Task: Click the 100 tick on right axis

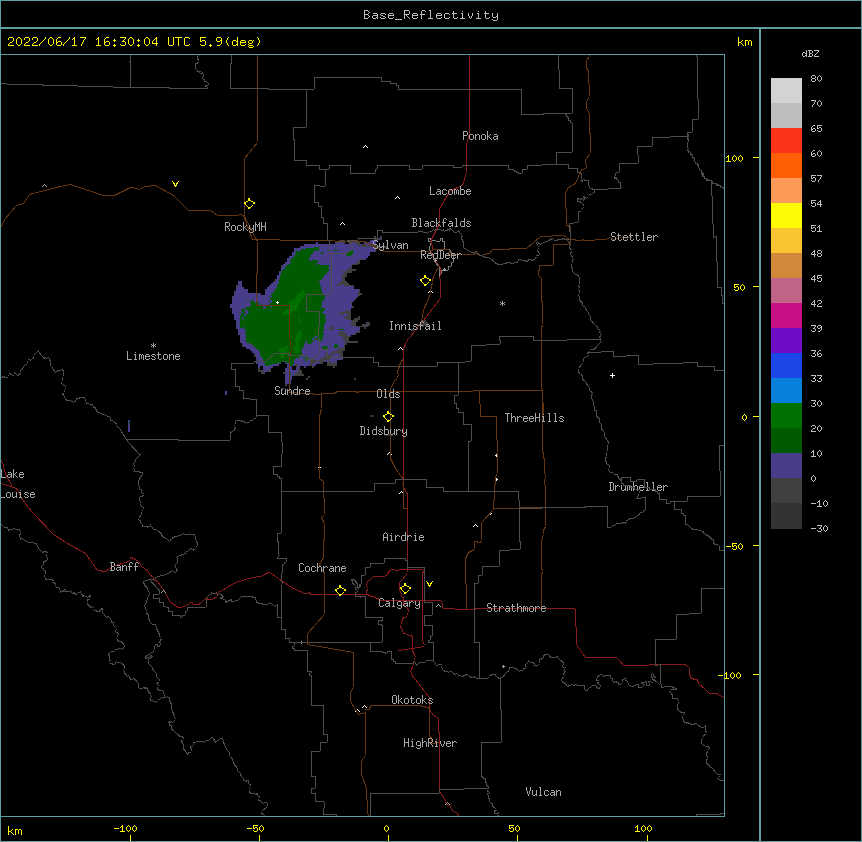Action: pos(734,158)
